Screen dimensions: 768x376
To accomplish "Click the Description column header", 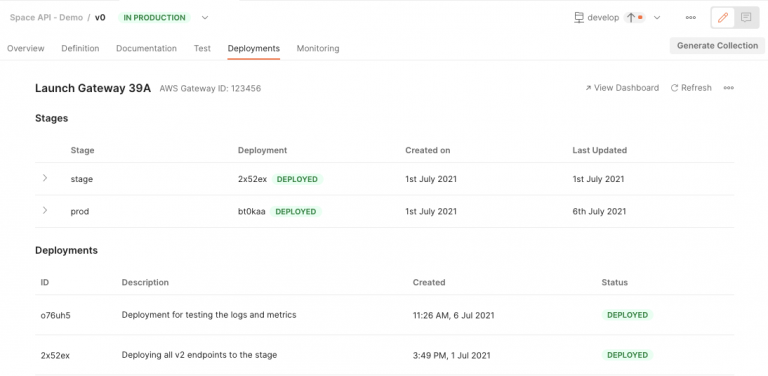I will click(145, 282).
